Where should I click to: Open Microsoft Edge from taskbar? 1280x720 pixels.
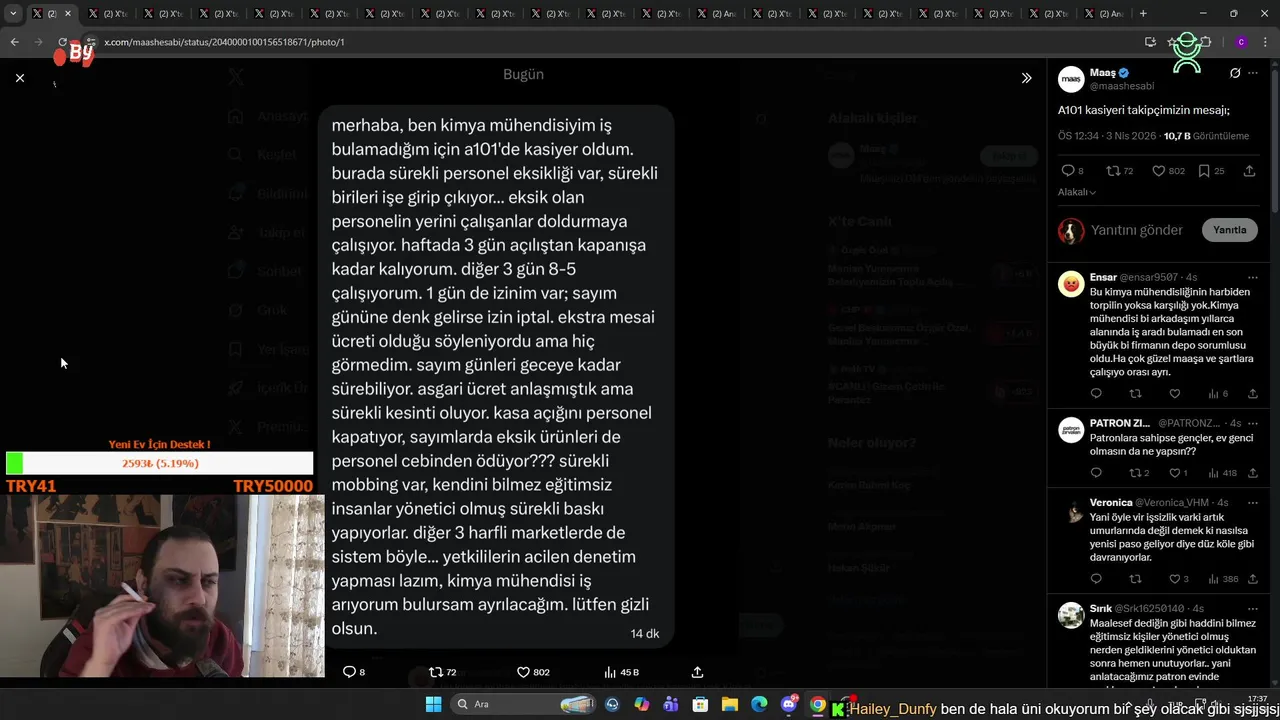click(x=758, y=704)
